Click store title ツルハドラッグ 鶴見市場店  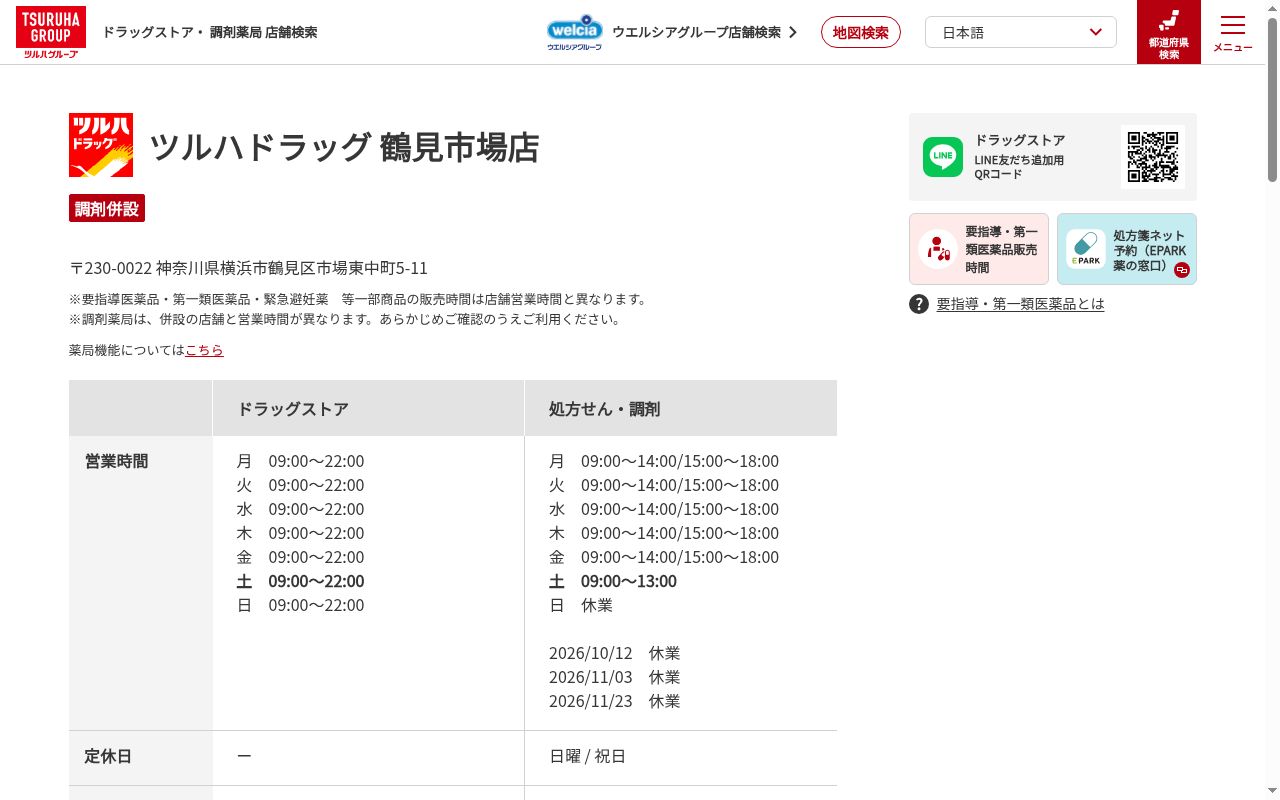pos(344,147)
